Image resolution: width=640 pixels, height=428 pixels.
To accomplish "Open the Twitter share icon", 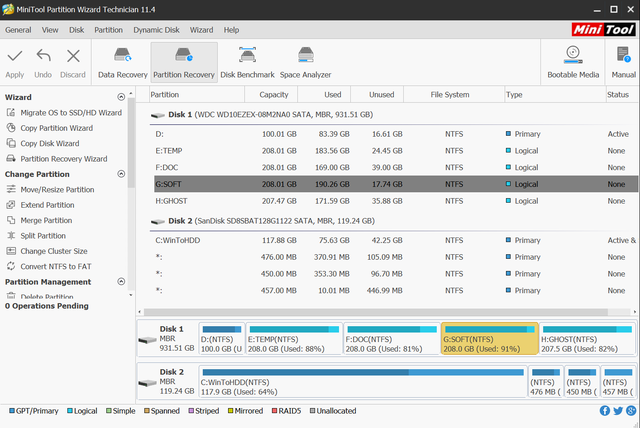I will pyautogui.click(x=618, y=411).
